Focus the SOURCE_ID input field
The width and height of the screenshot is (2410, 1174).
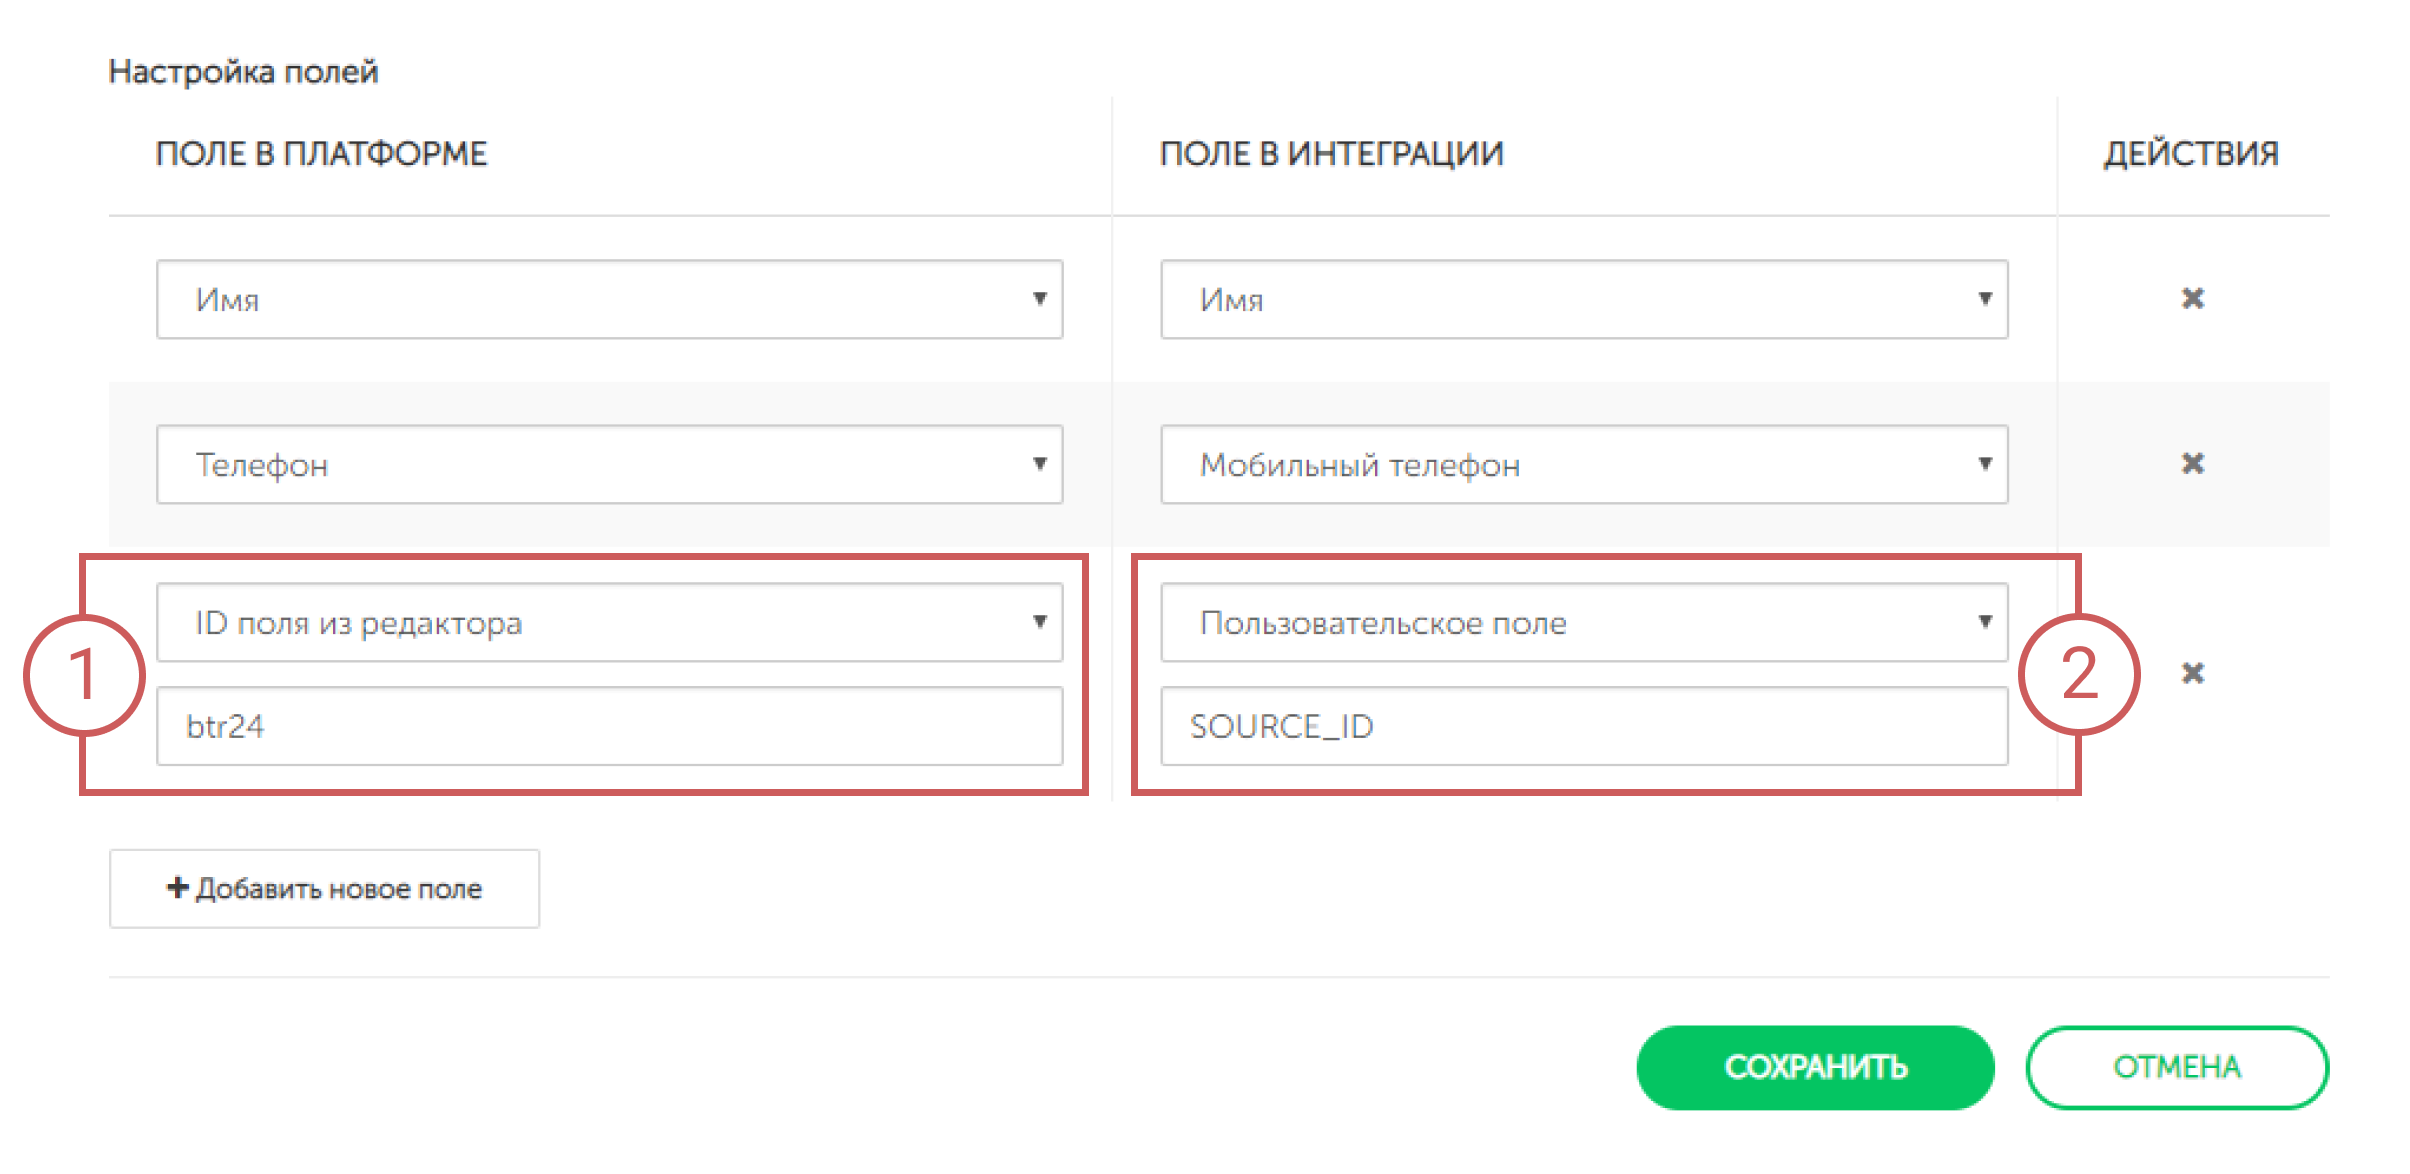1583,726
